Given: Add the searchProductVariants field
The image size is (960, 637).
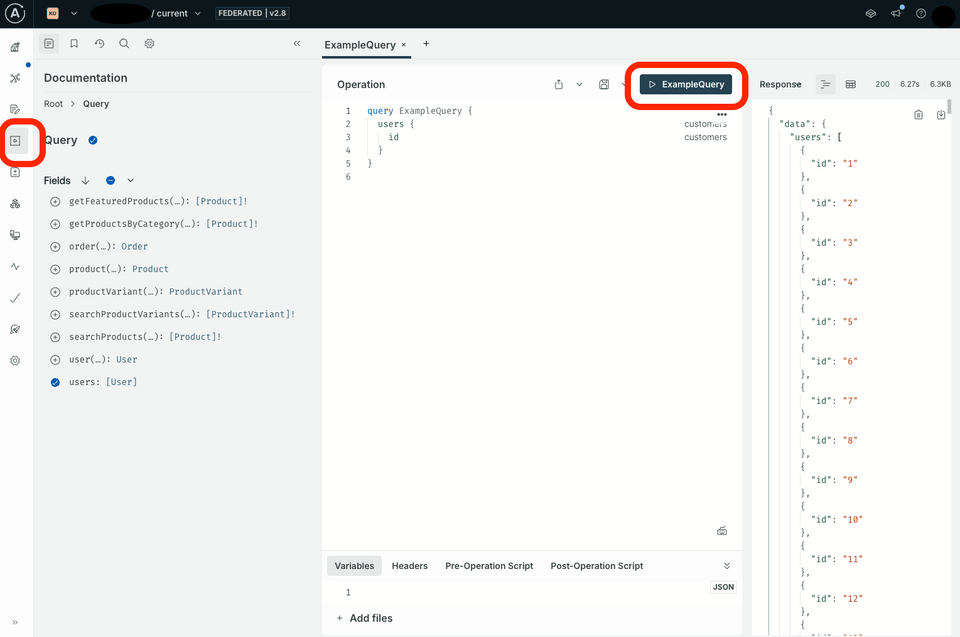Looking at the screenshot, I should coord(55,314).
